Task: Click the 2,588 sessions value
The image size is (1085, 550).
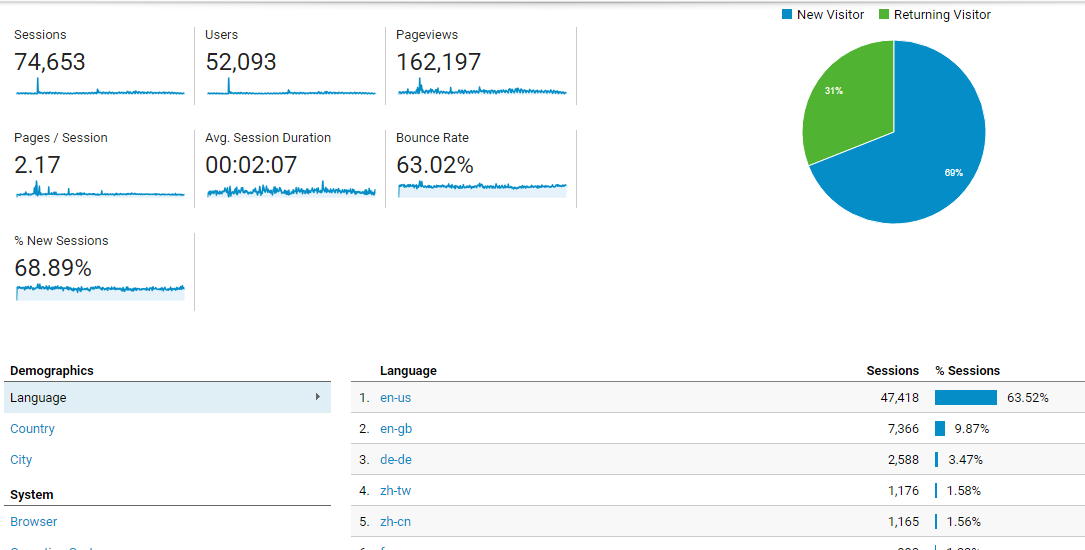Action: click(903, 460)
